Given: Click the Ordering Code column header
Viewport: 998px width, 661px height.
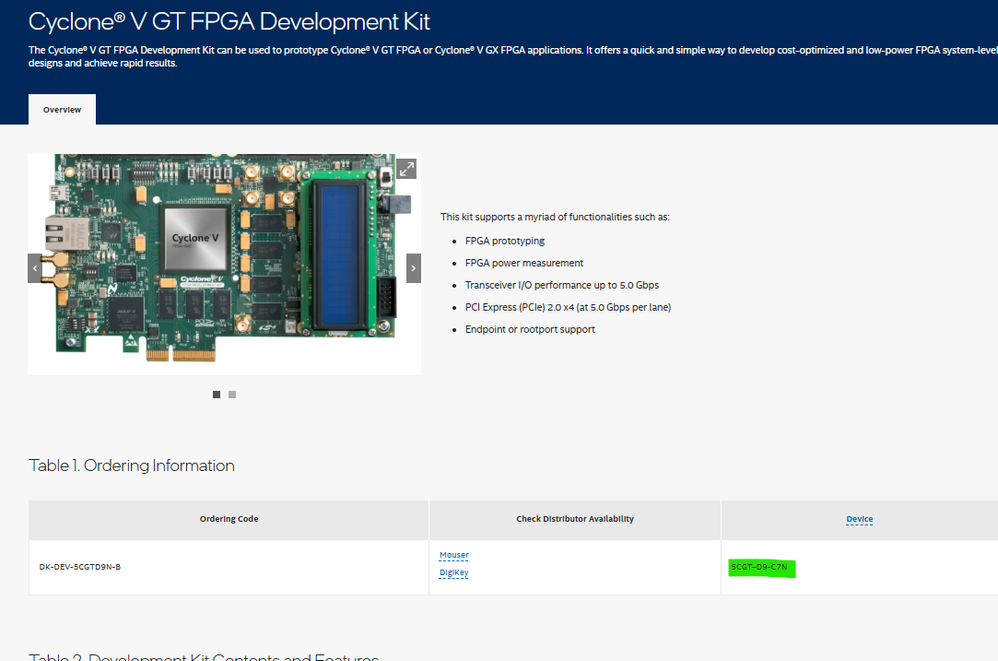Looking at the screenshot, I should click(x=228, y=519).
